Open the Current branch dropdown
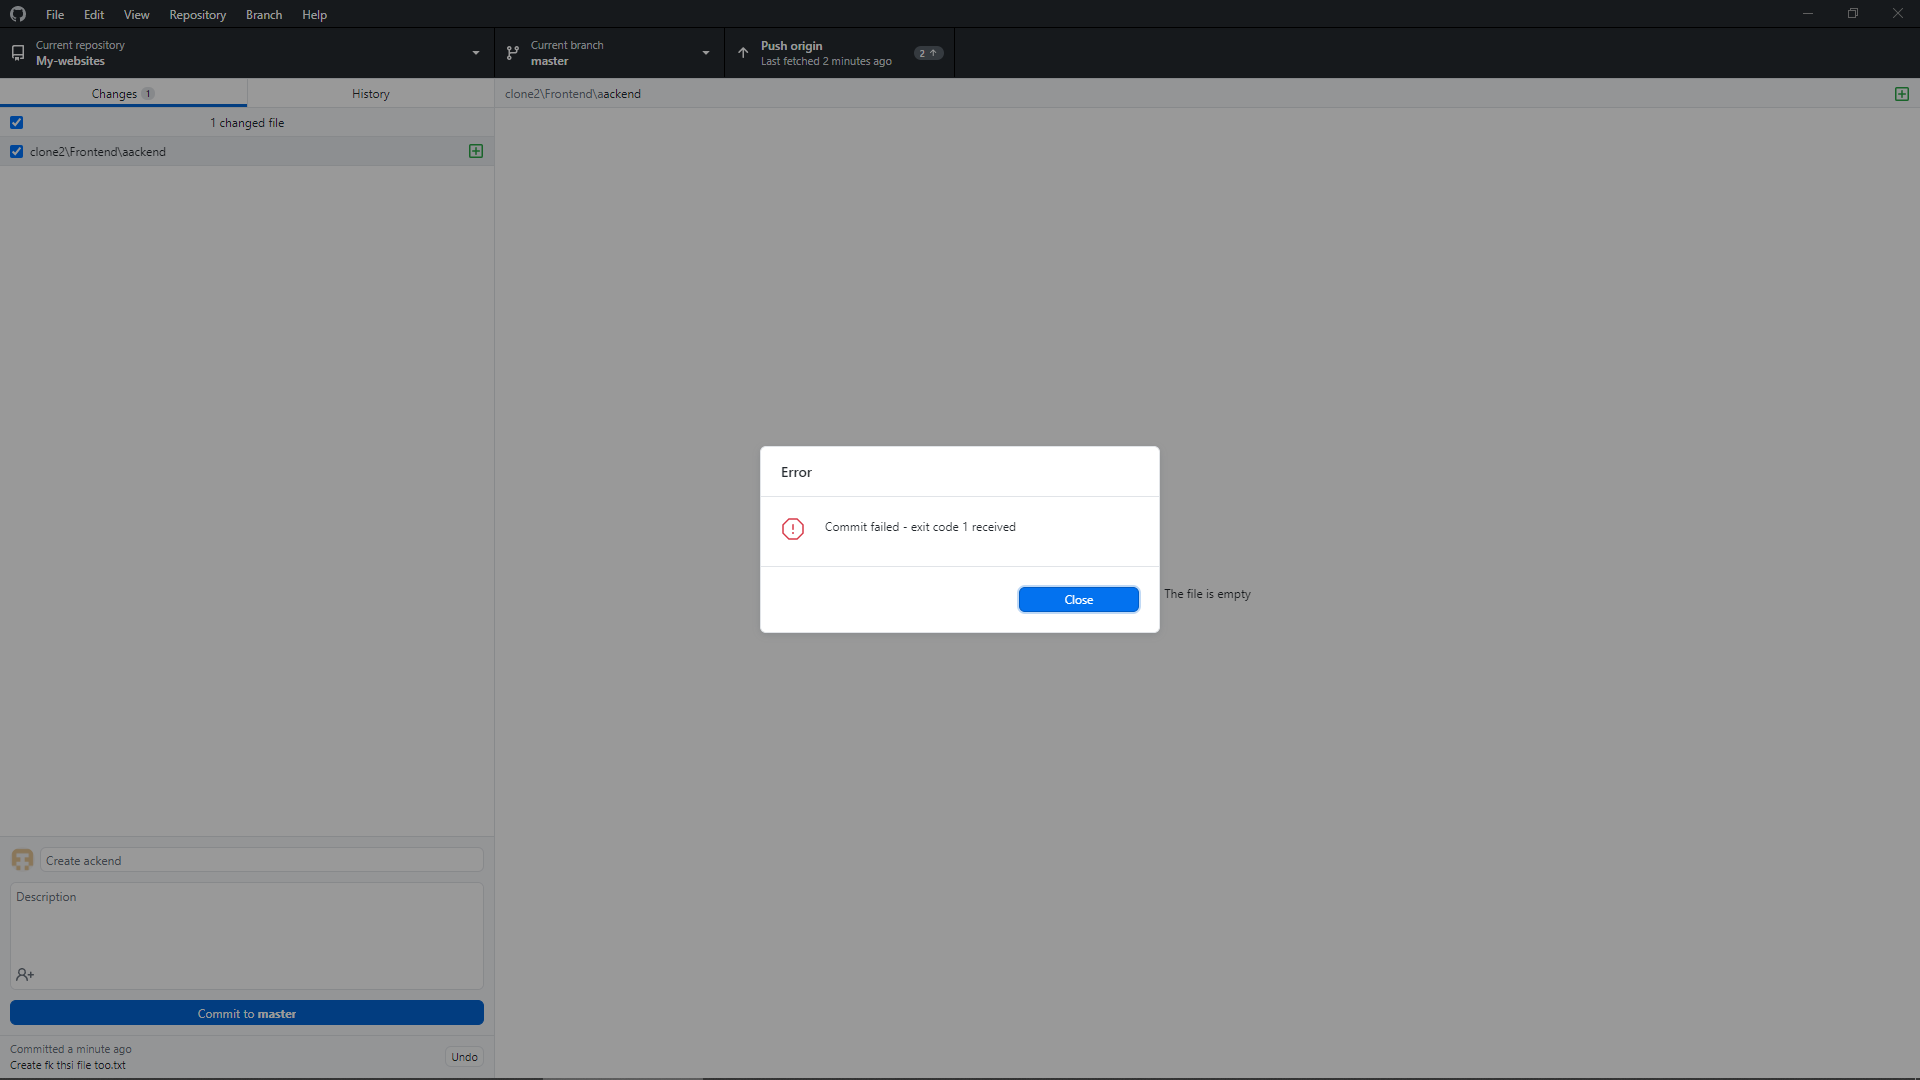The image size is (1920, 1080). [705, 52]
